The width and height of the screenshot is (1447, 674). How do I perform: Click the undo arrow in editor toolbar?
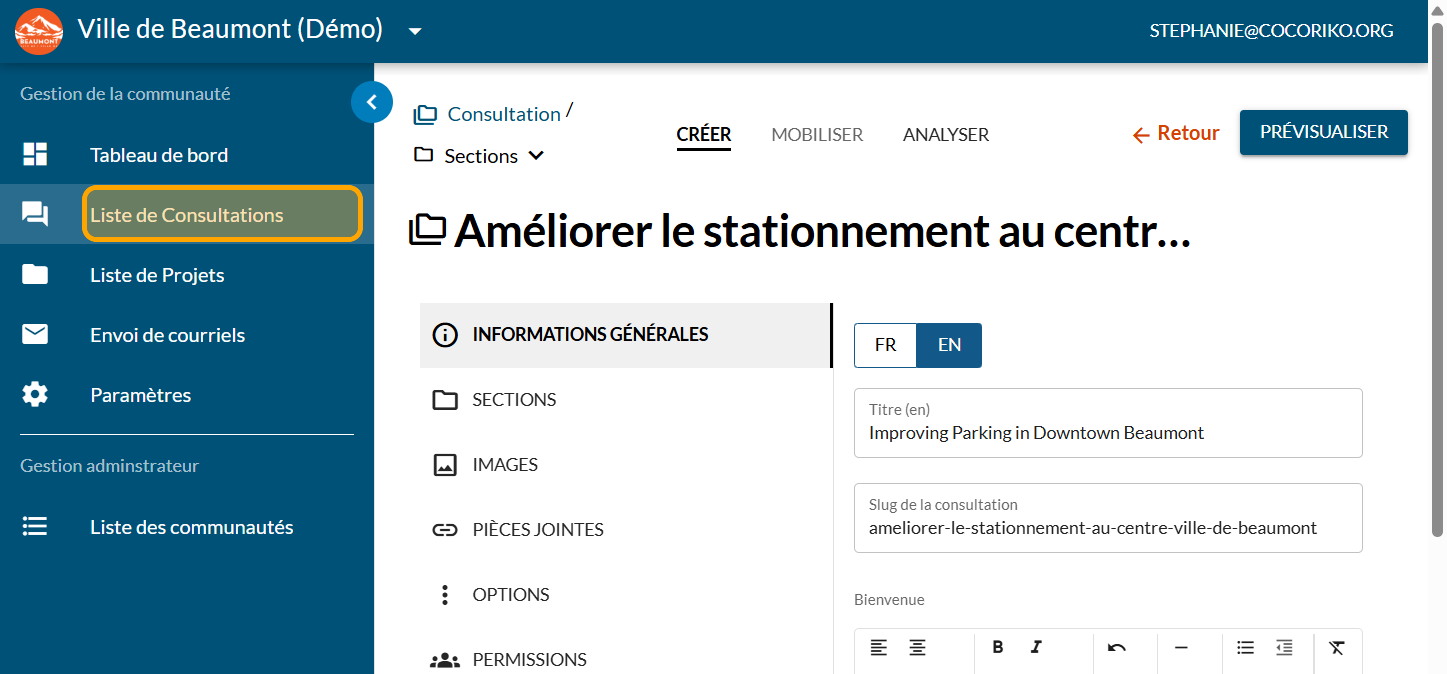(x=1117, y=647)
